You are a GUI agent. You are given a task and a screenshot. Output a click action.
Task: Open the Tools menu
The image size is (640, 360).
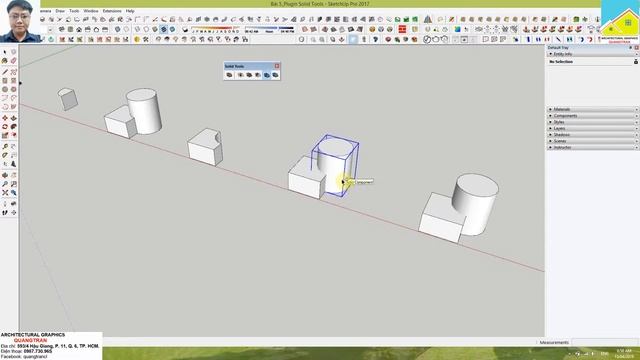(x=74, y=11)
